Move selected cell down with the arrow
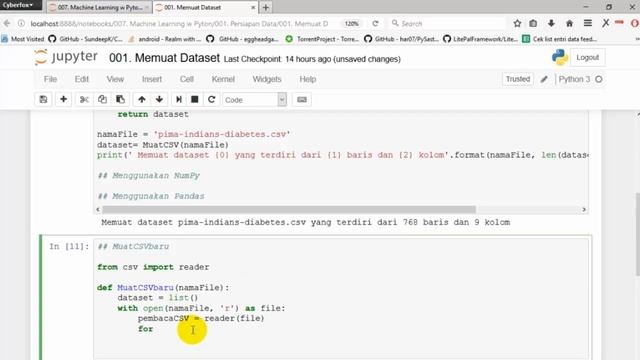 [x=159, y=100]
